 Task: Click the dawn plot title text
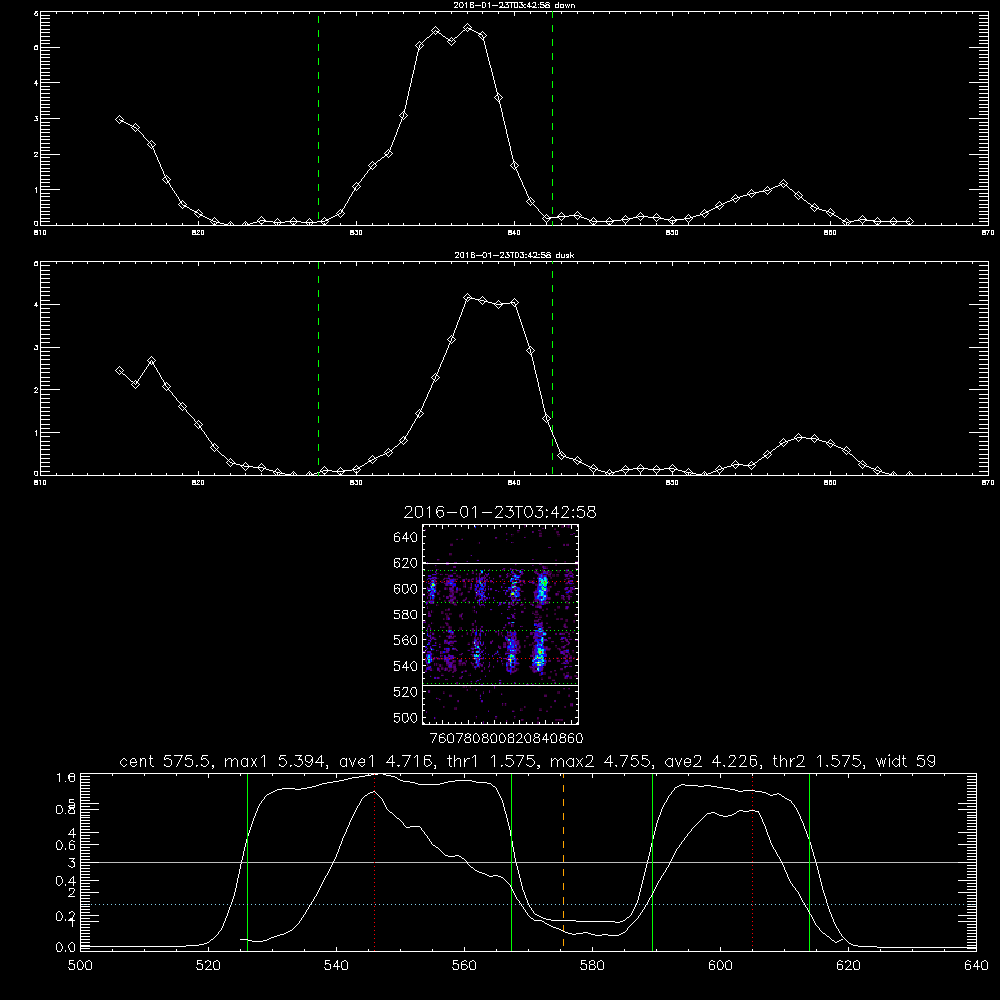click(x=514, y=5)
